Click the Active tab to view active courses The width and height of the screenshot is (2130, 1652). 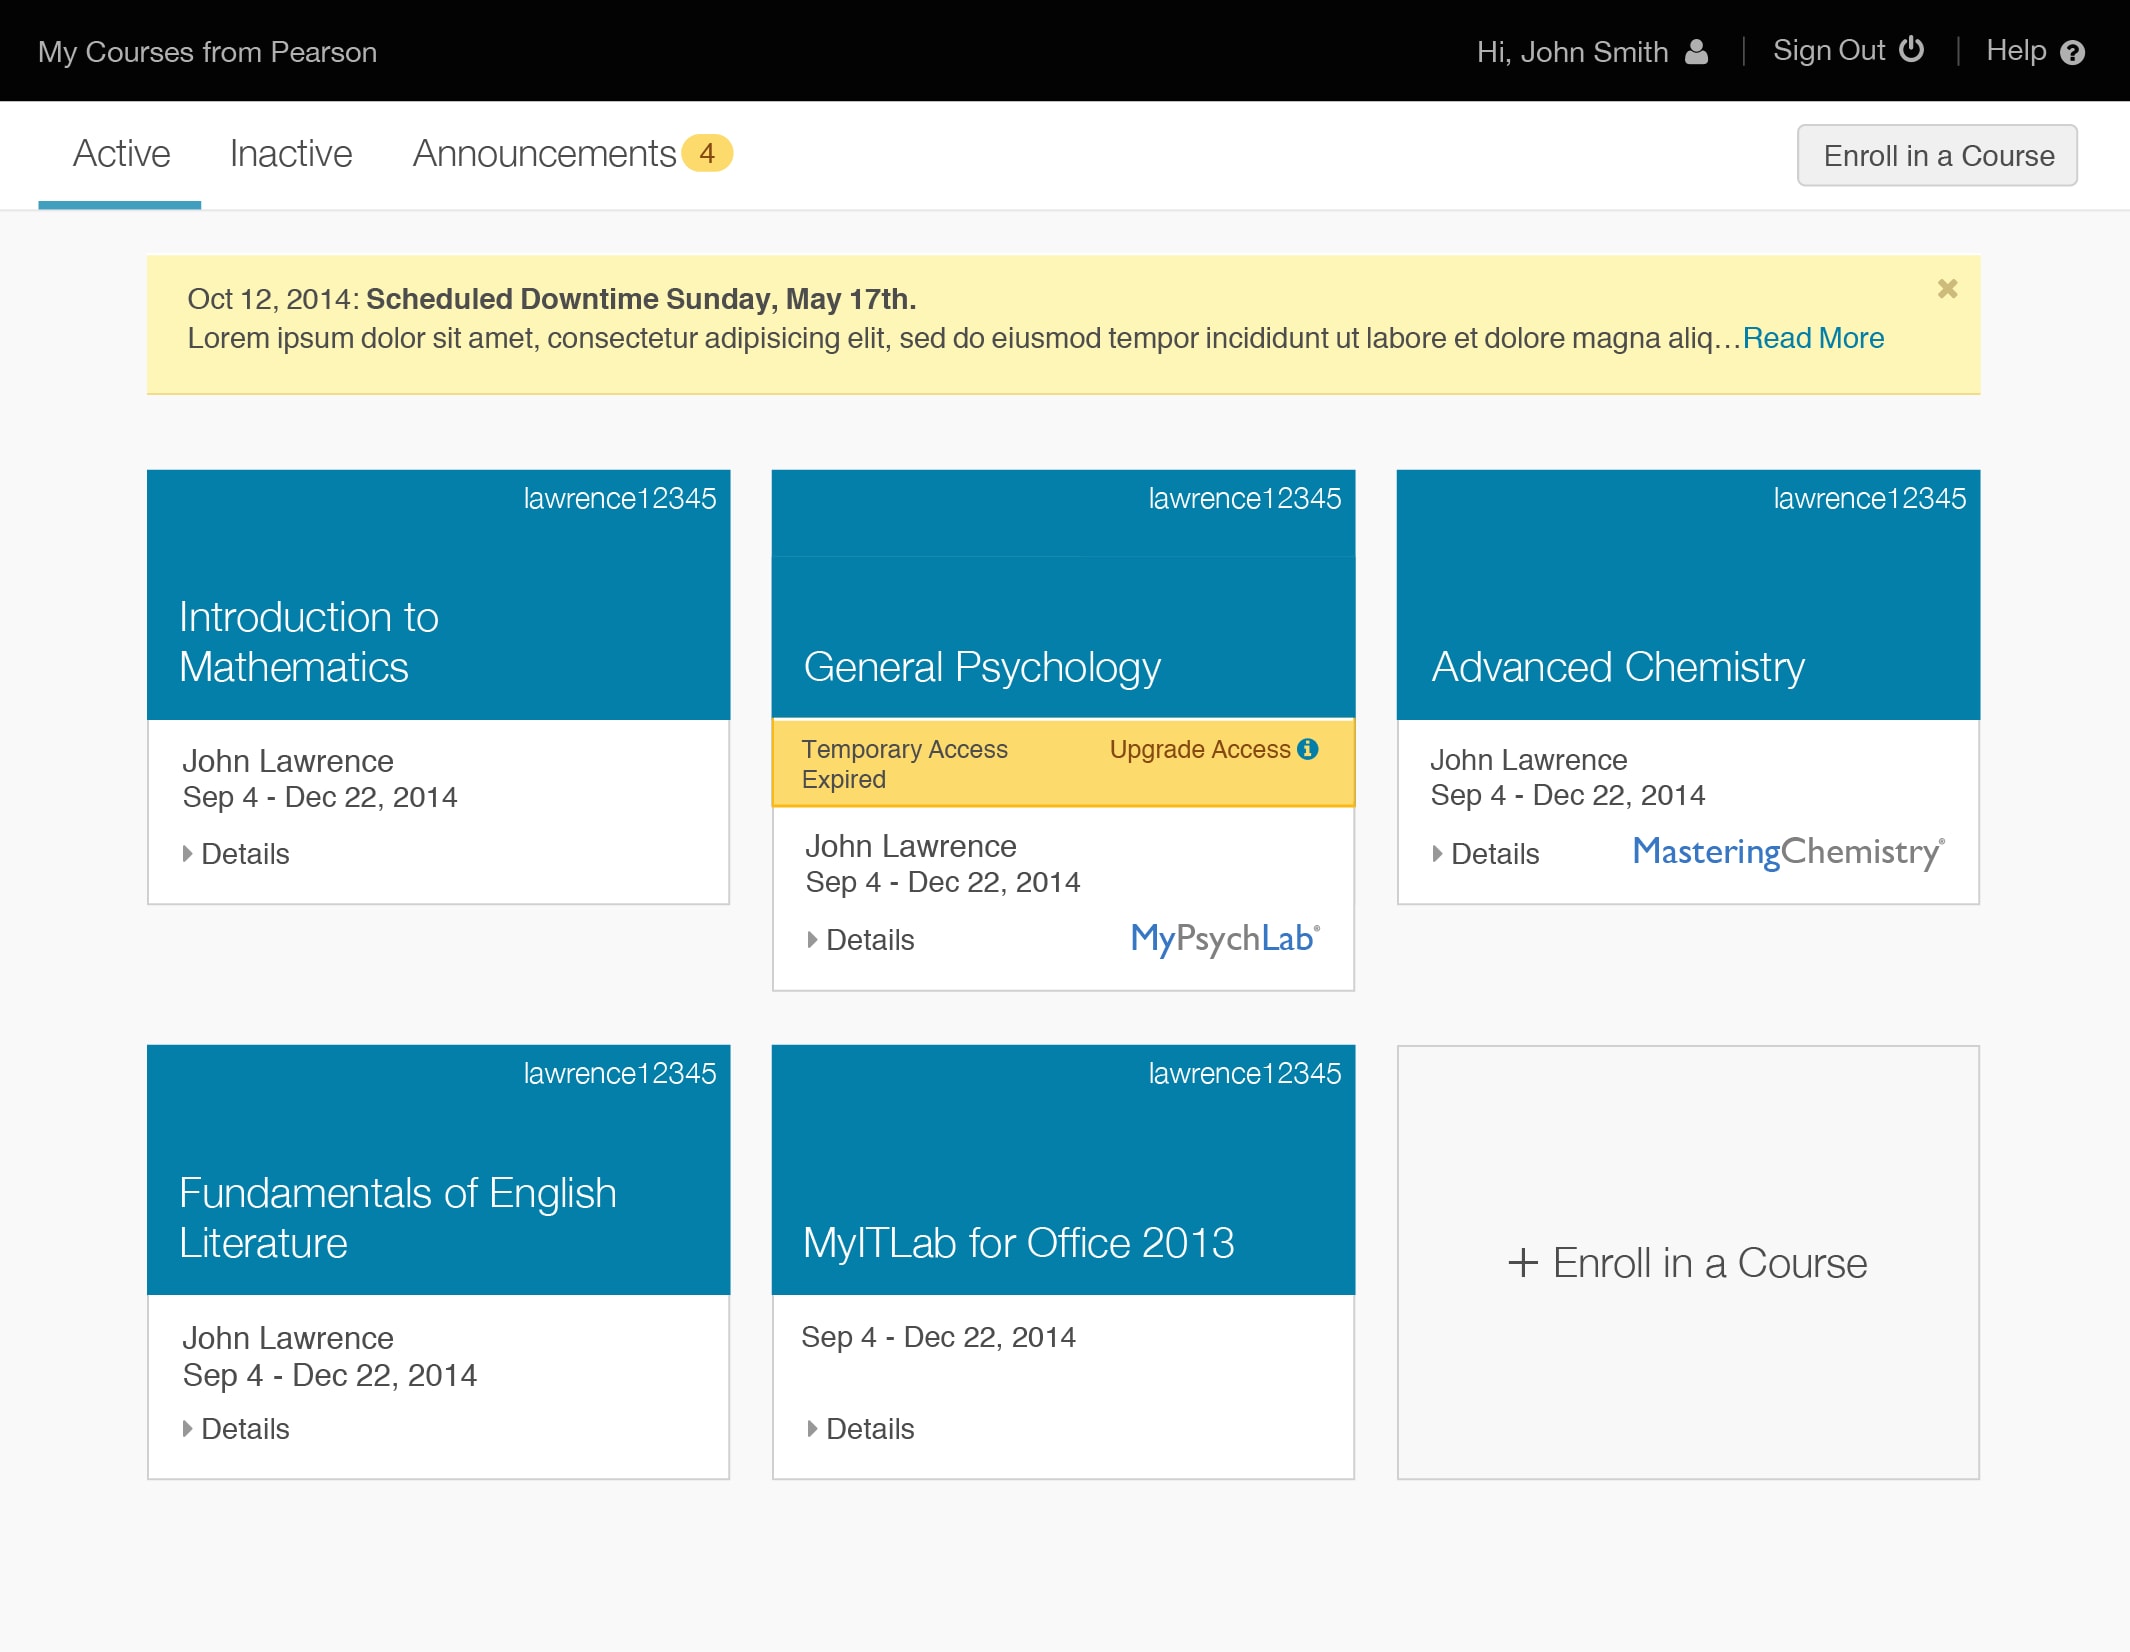[119, 154]
